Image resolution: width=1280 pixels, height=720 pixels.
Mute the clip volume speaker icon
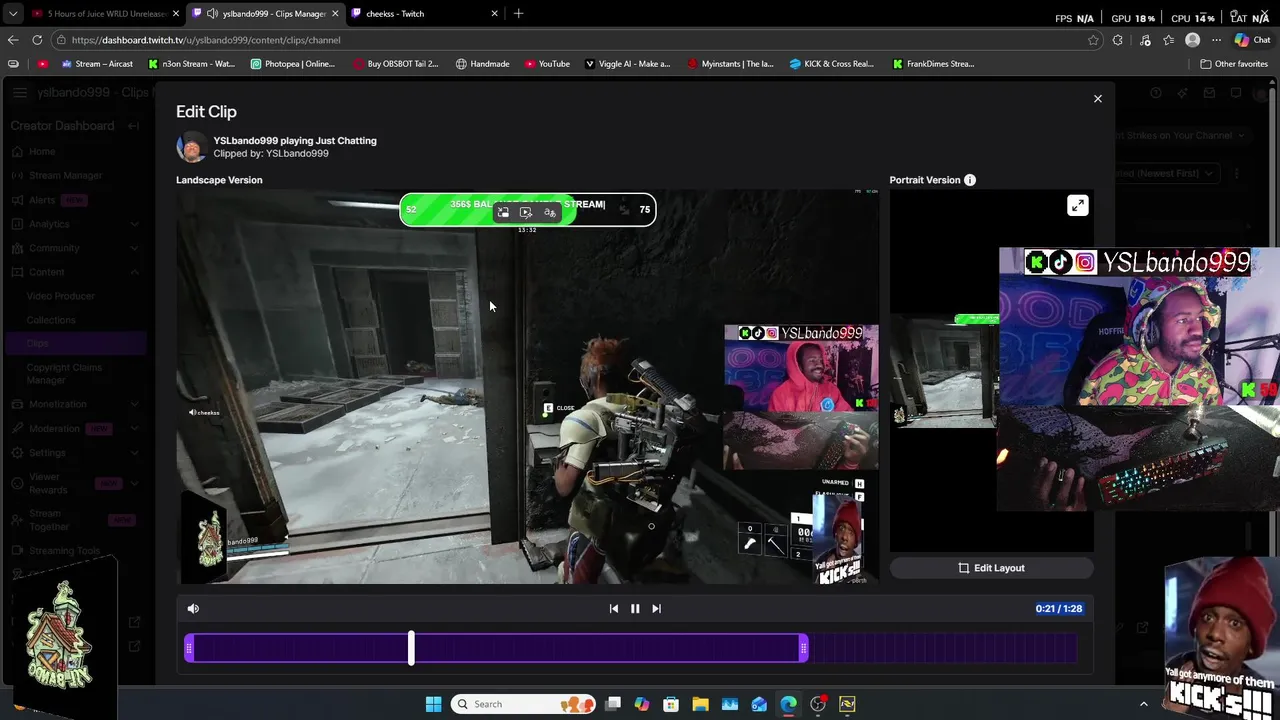tap(193, 608)
